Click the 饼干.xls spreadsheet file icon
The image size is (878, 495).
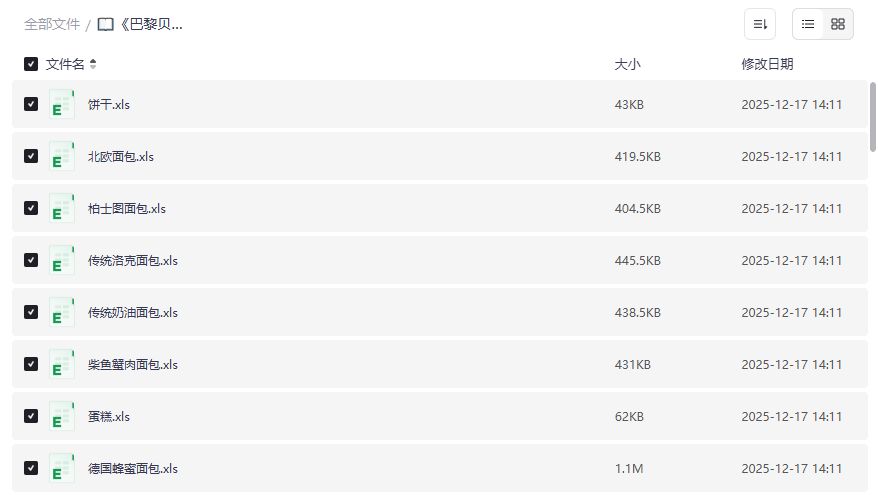tap(62, 104)
